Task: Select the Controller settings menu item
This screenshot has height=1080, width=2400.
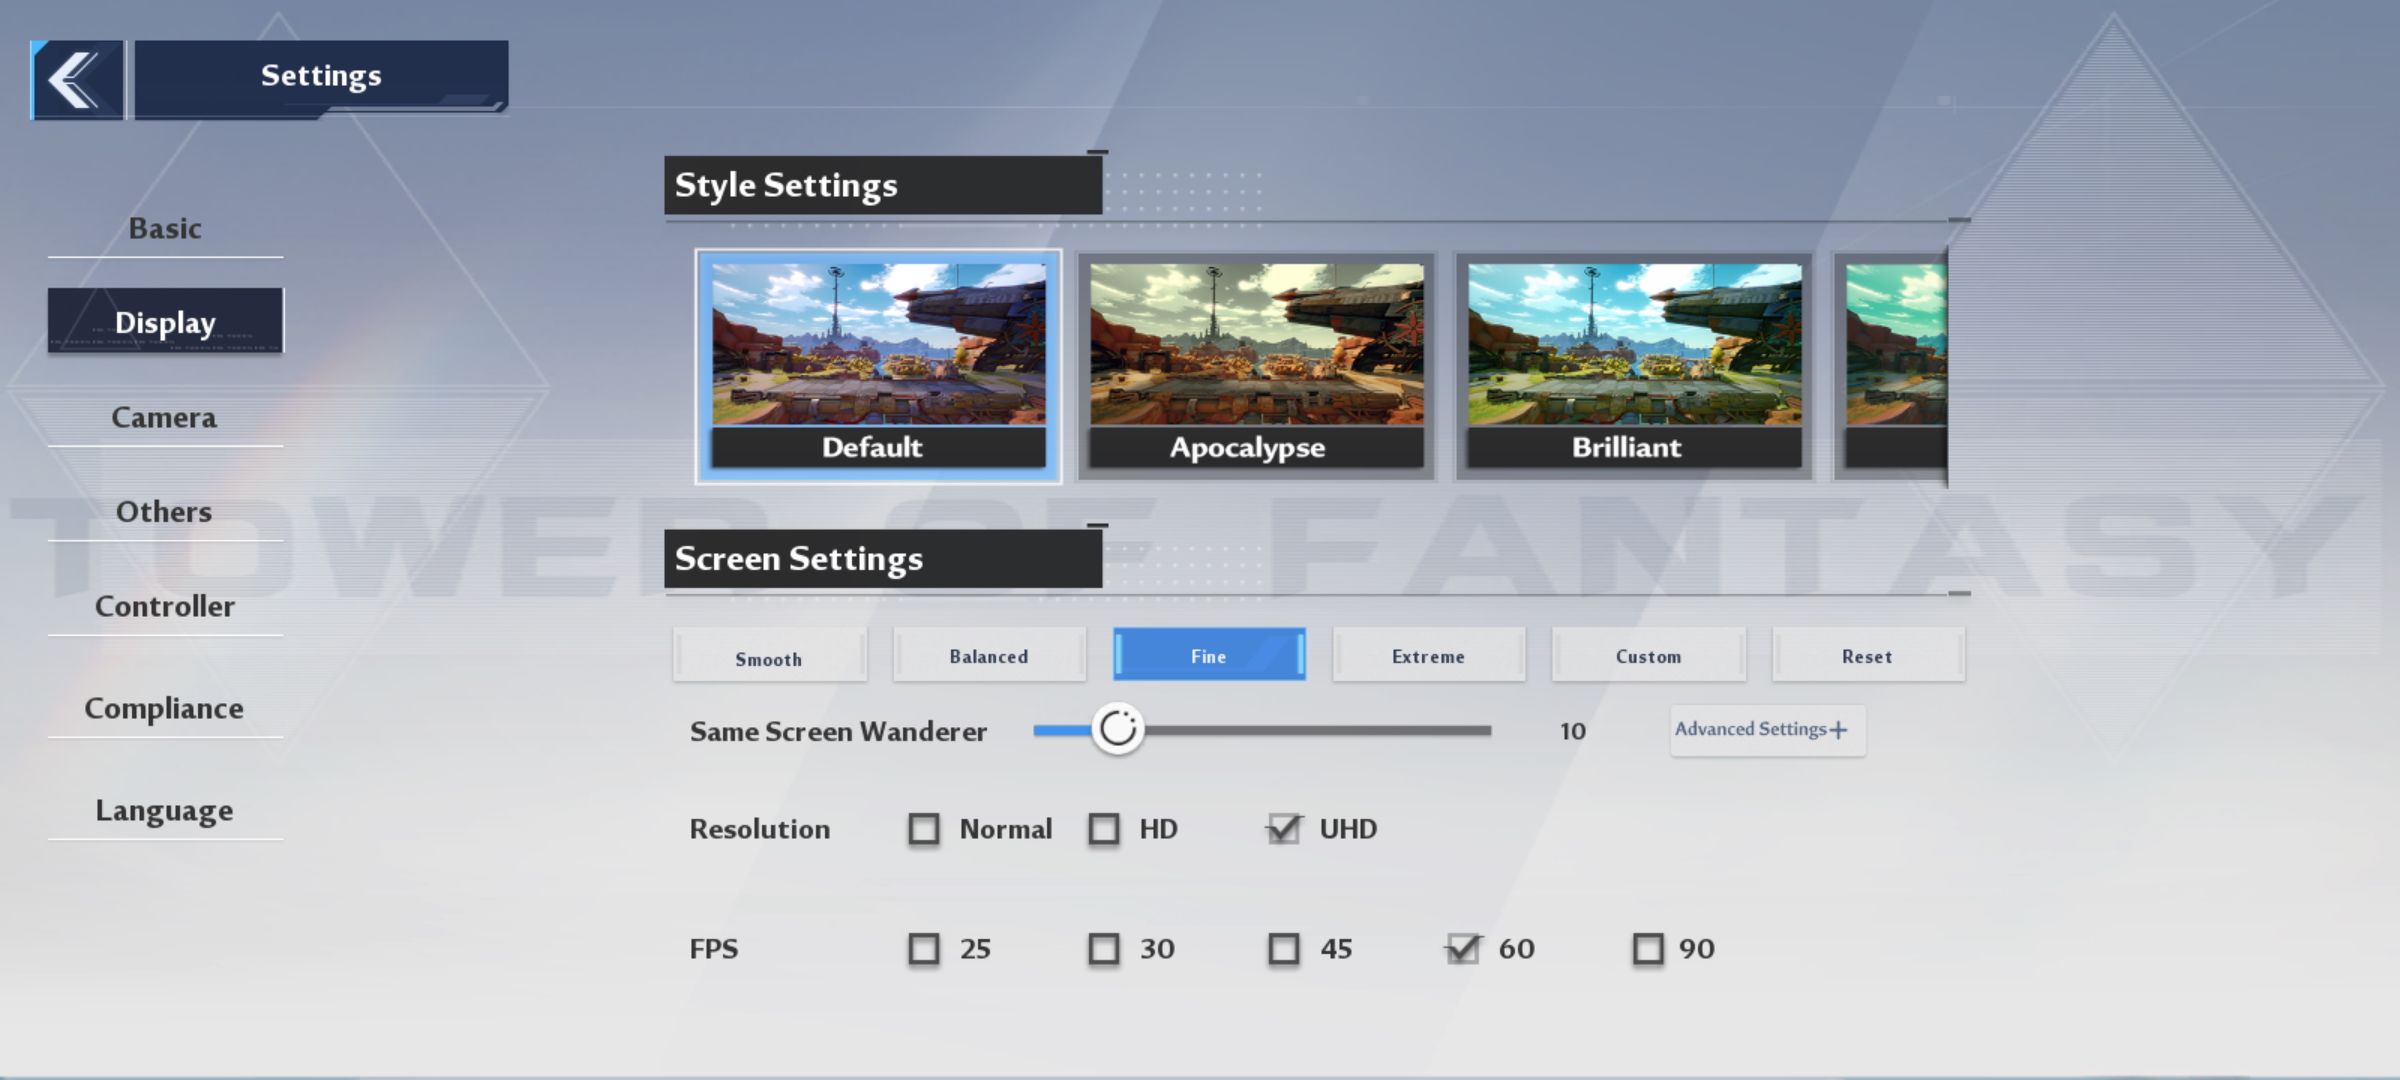Action: click(x=164, y=606)
